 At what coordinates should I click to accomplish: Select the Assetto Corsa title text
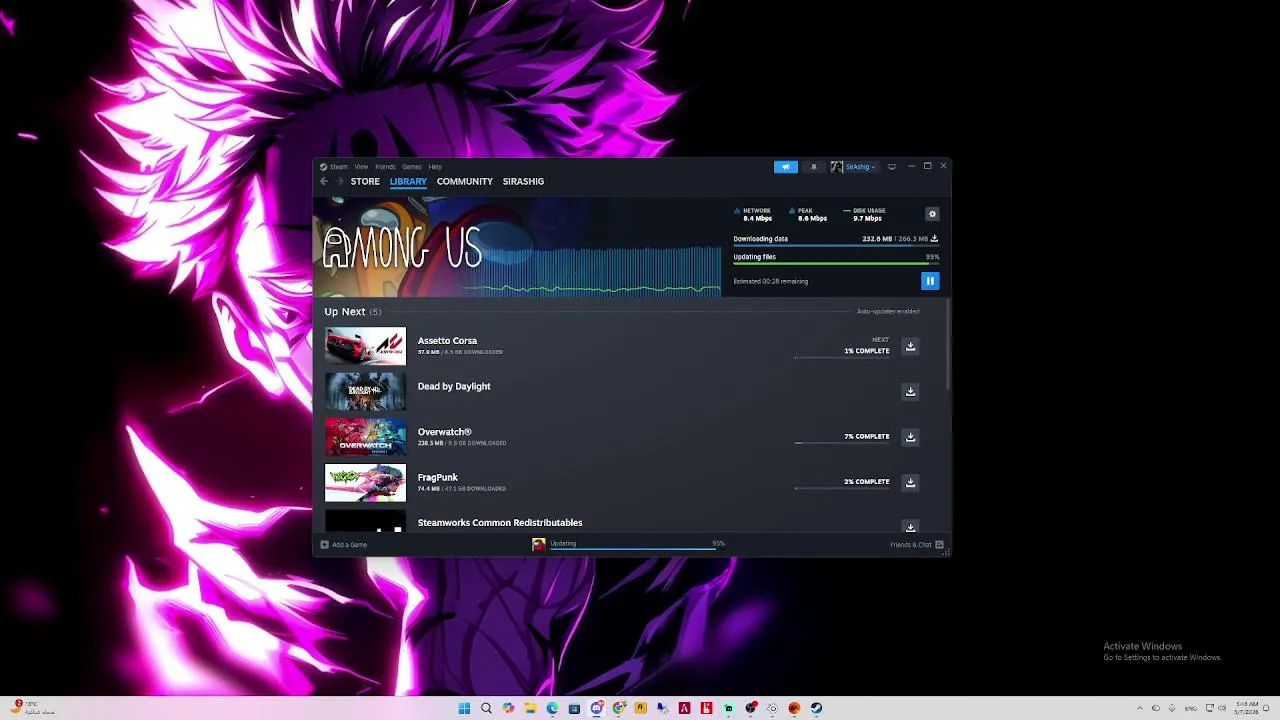click(x=447, y=341)
